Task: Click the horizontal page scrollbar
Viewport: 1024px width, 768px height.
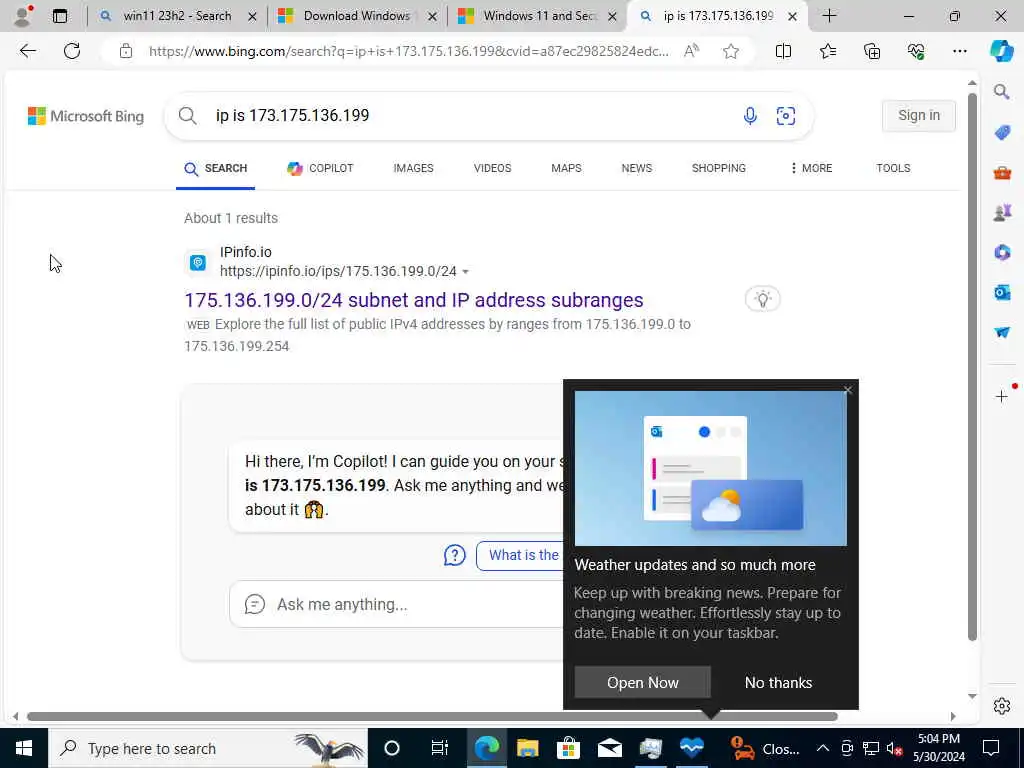Action: click(432, 716)
